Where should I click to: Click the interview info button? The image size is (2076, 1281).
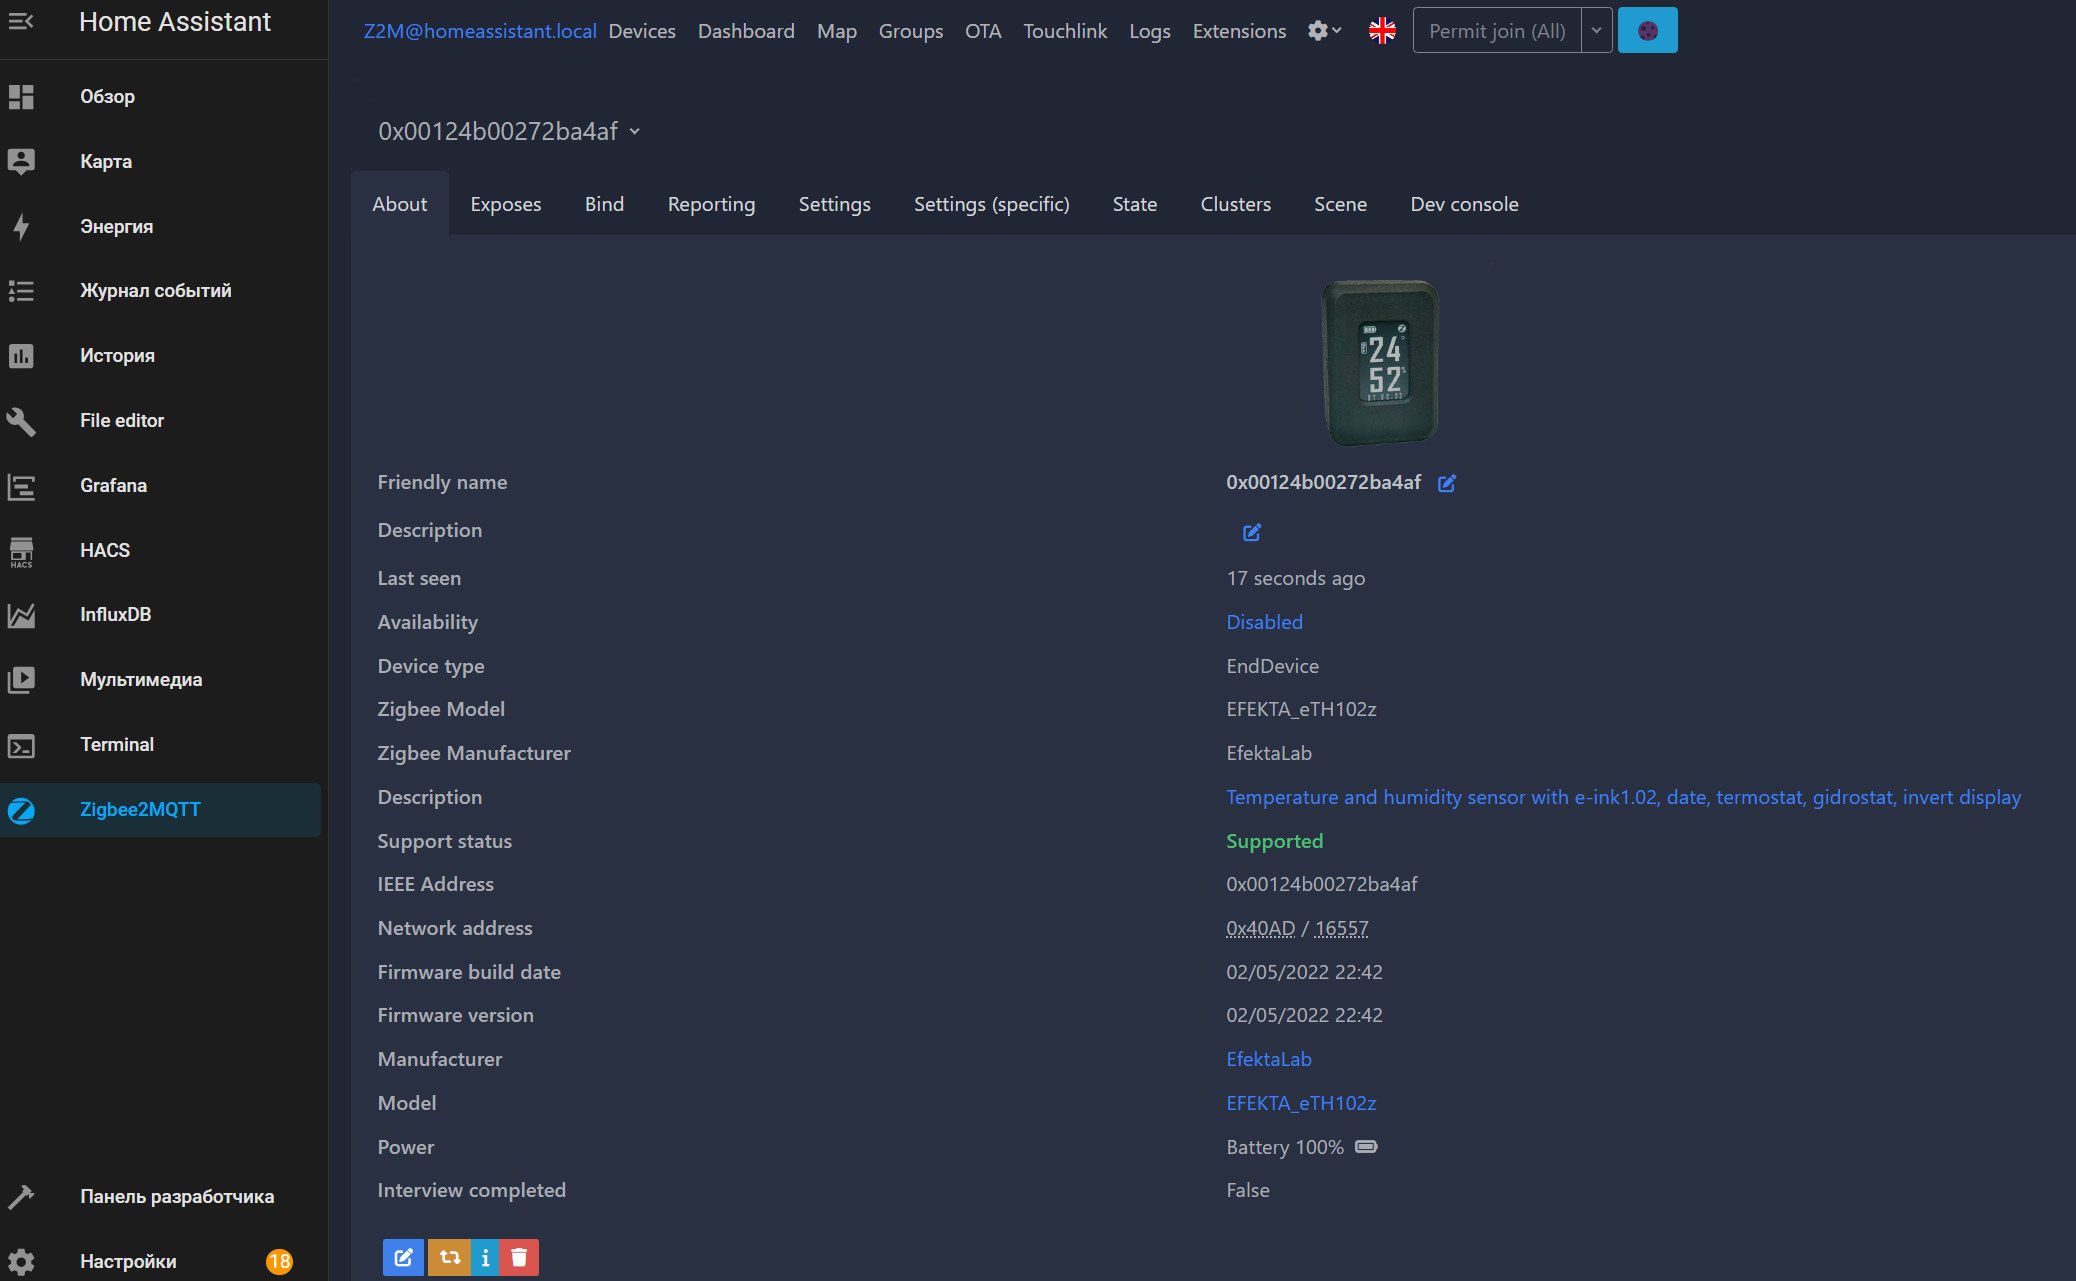click(485, 1257)
